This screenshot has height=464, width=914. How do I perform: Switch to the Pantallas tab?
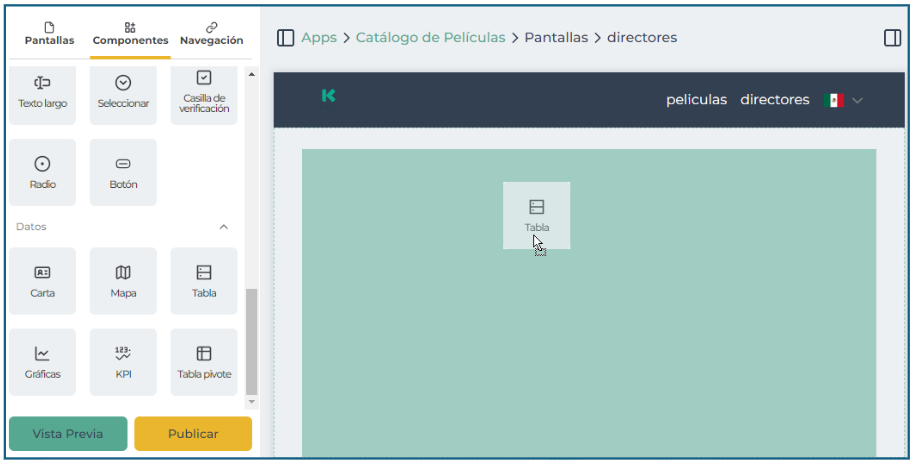click(x=49, y=34)
